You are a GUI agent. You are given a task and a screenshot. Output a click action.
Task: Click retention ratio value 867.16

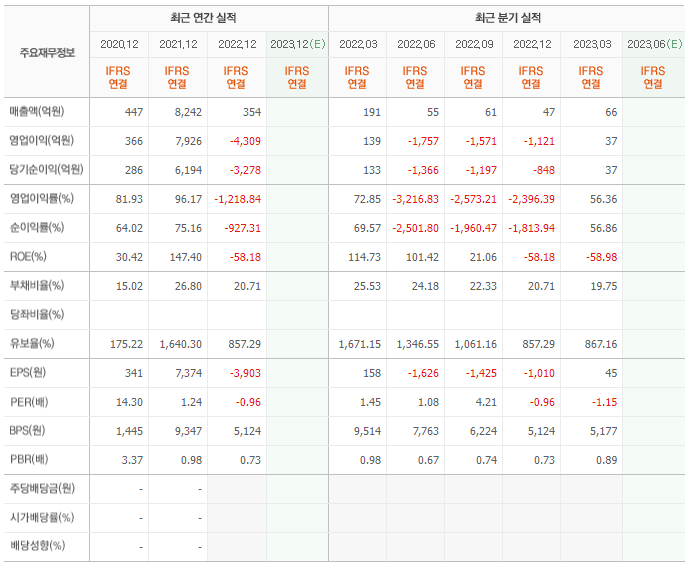(601, 344)
